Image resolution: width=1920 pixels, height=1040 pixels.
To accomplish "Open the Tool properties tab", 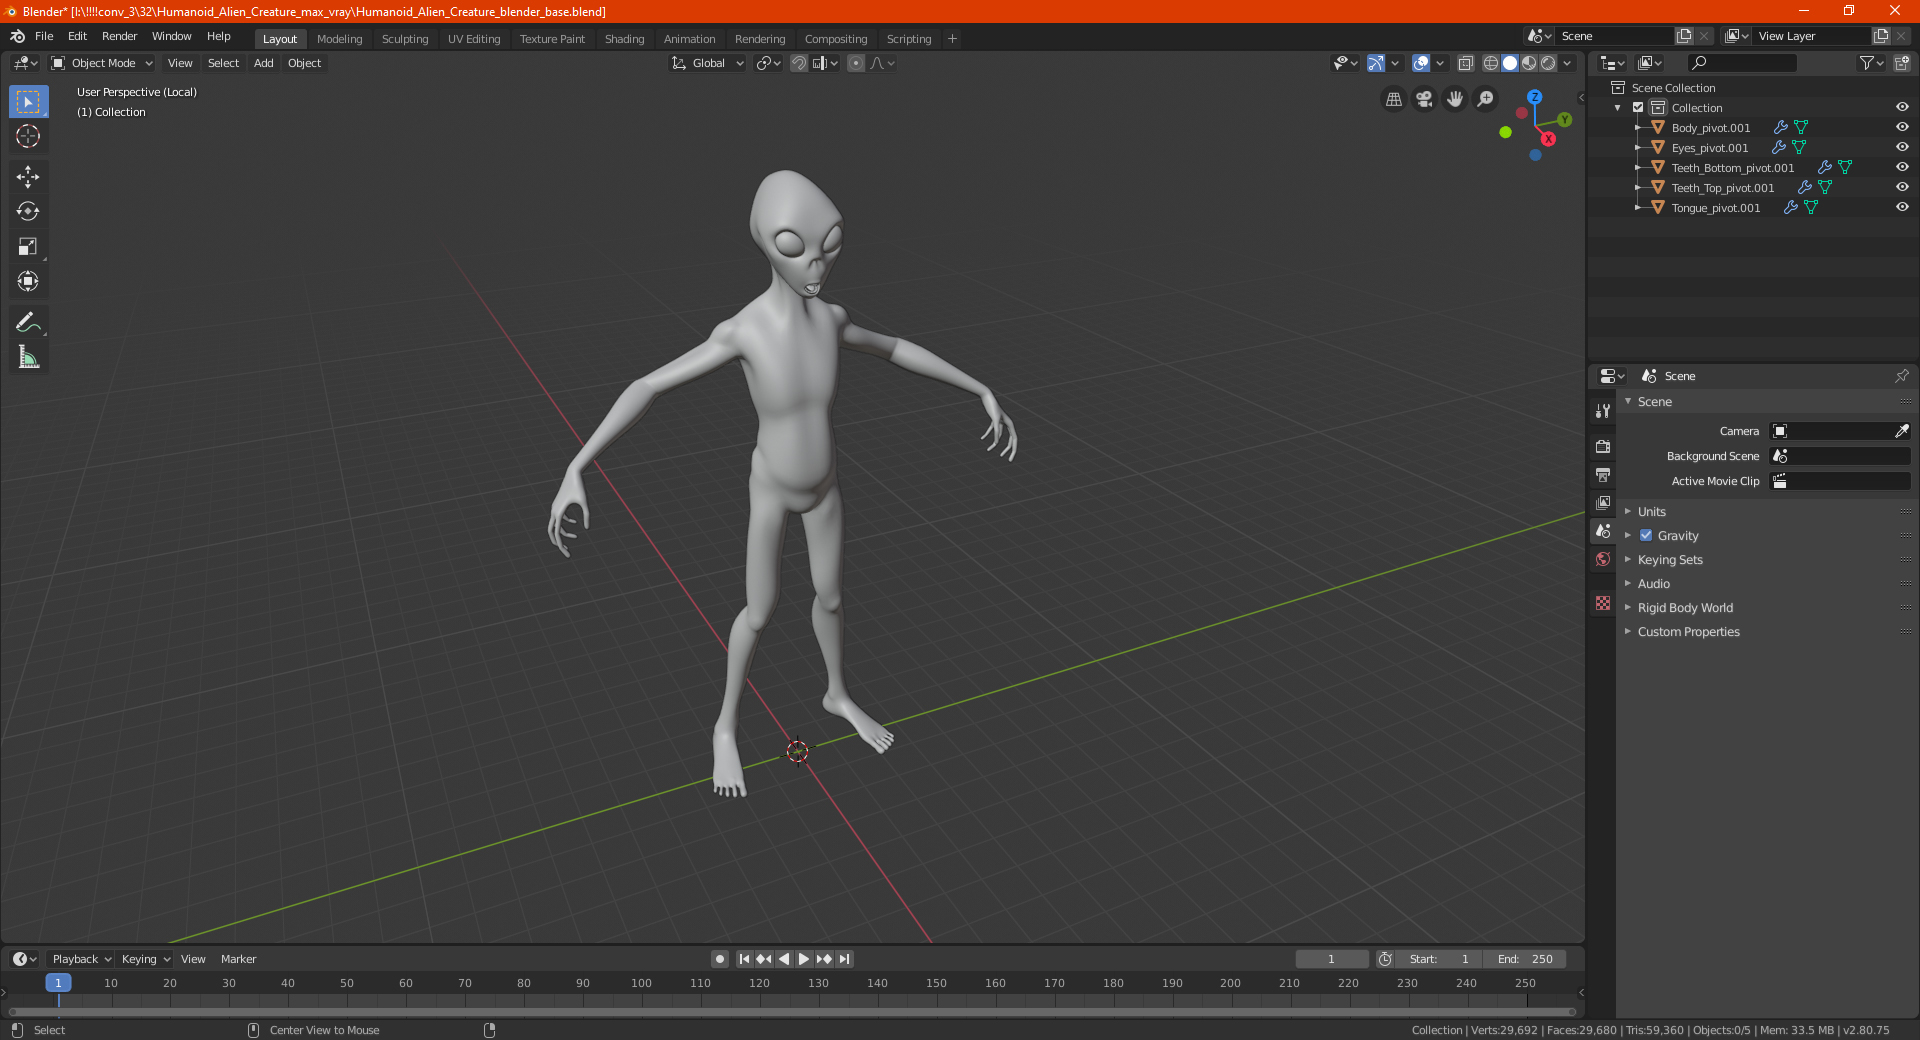I will coord(1603,411).
